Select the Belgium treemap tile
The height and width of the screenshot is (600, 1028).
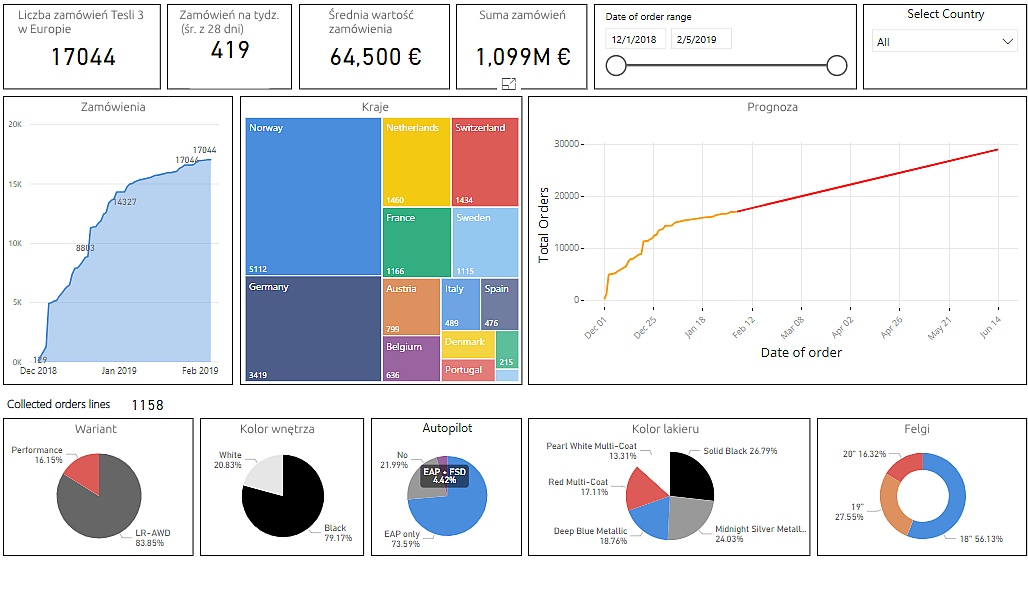point(412,359)
